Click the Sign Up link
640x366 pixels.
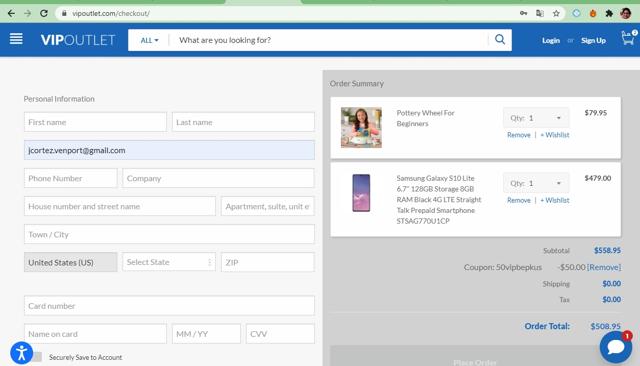tap(593, 40)
